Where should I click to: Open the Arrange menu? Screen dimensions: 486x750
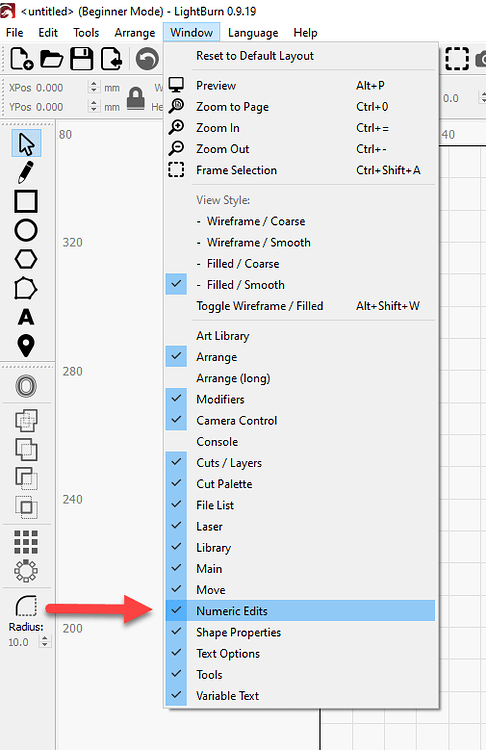coord(134,33)
